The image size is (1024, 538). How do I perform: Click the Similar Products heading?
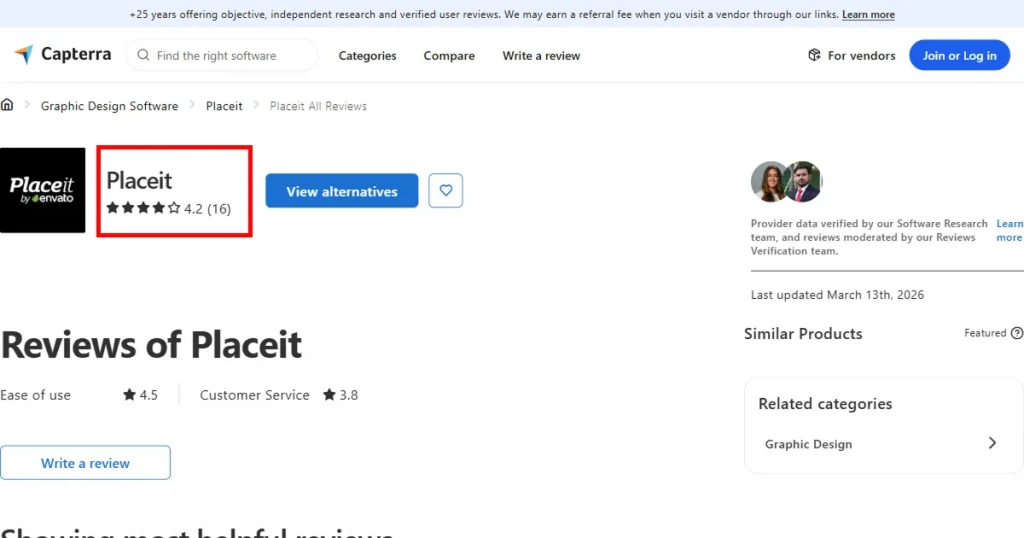pyautogui.click(x=803, y=334)
